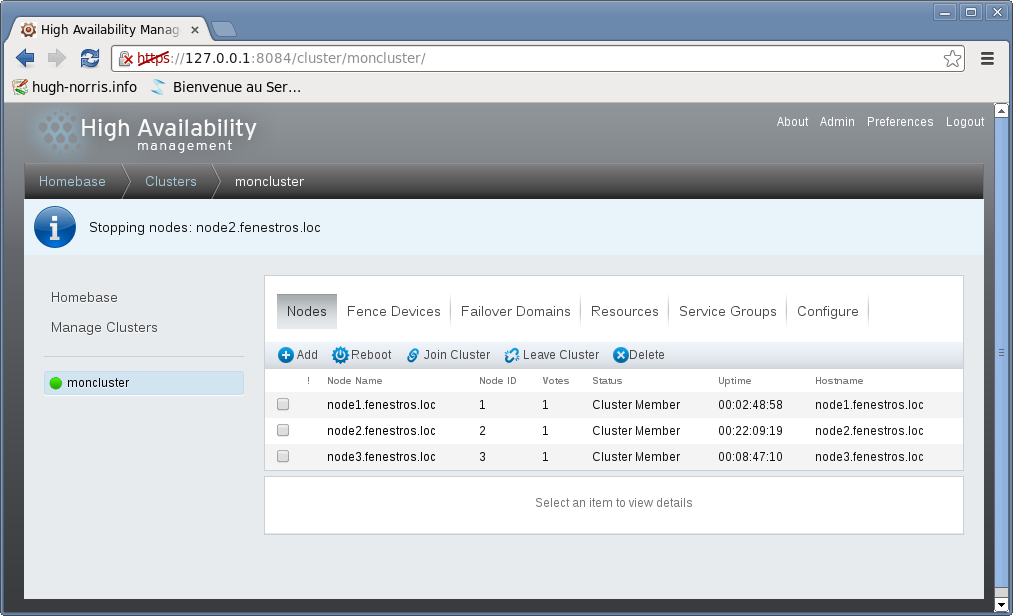Bookmark this page with star icon
1013x616 pixels.
click(x=952, y=58)
